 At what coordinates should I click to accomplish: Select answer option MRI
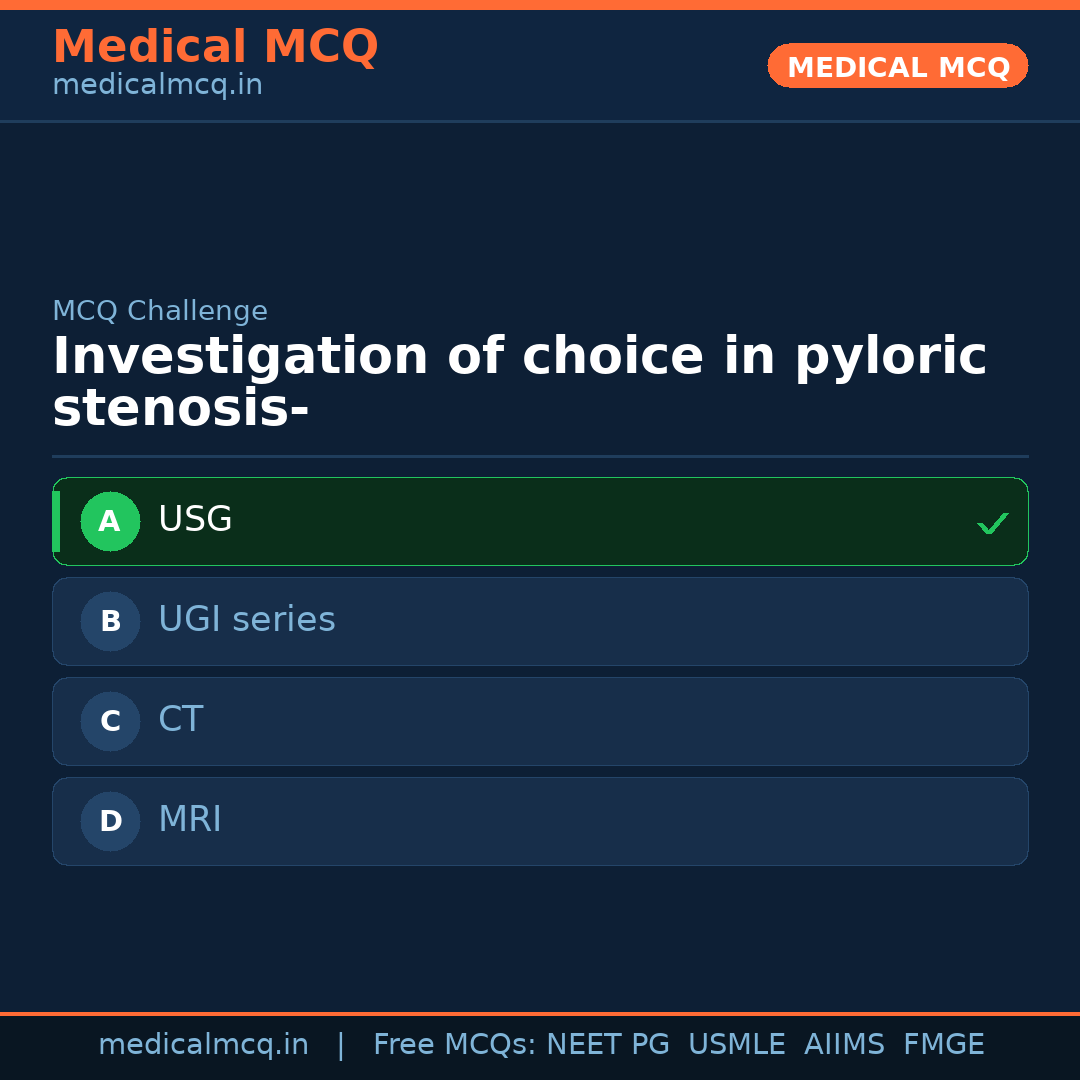pyautogui.click(x=540, y=821)
